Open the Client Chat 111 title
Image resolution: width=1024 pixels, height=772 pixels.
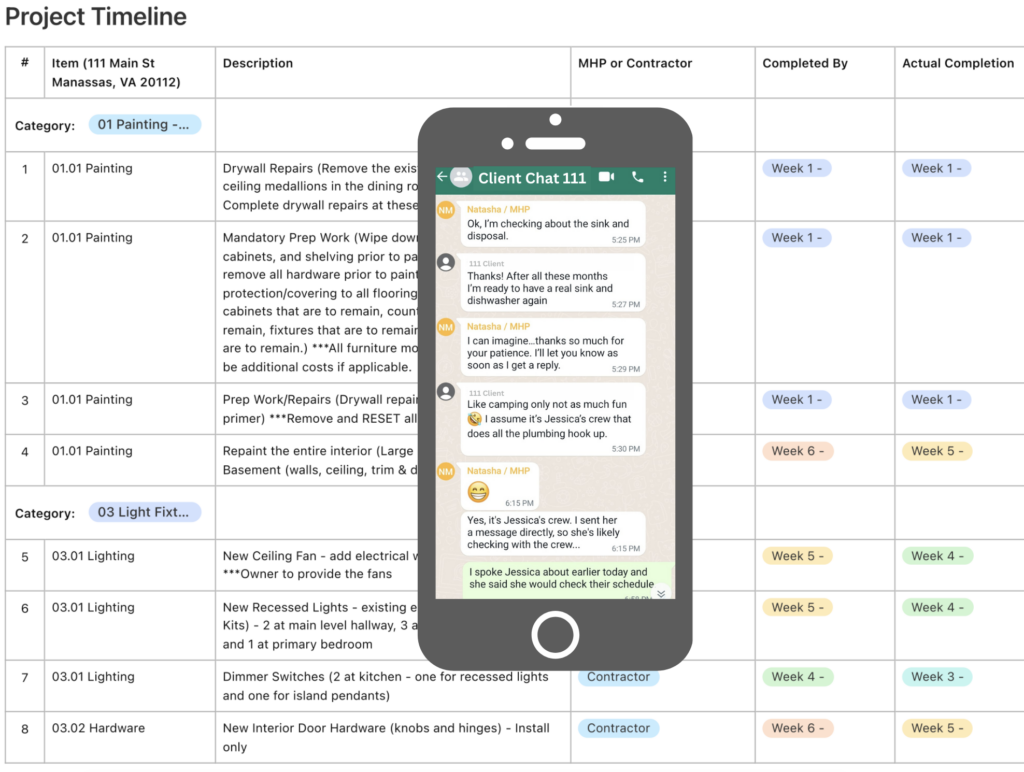(532, 178)
